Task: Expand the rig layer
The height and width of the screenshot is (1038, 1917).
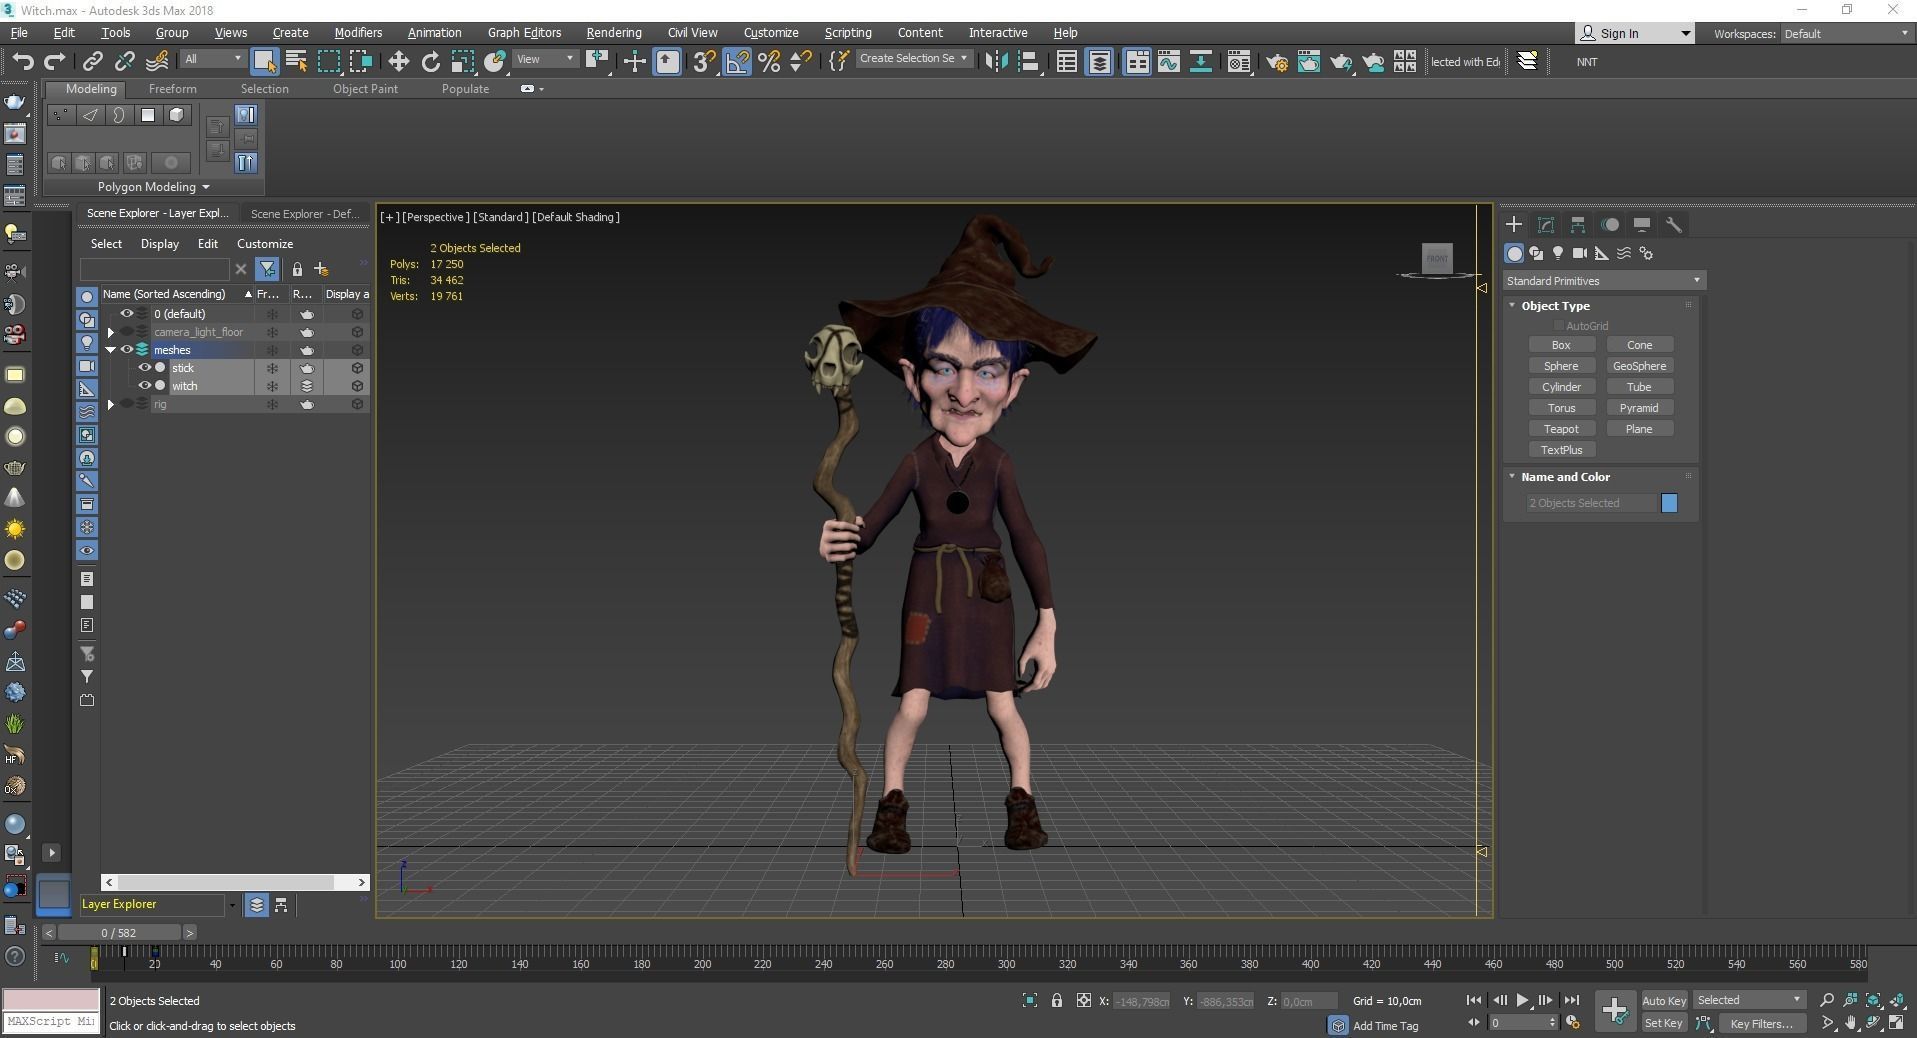Action: pyautogui.click(x=111, y=404)
